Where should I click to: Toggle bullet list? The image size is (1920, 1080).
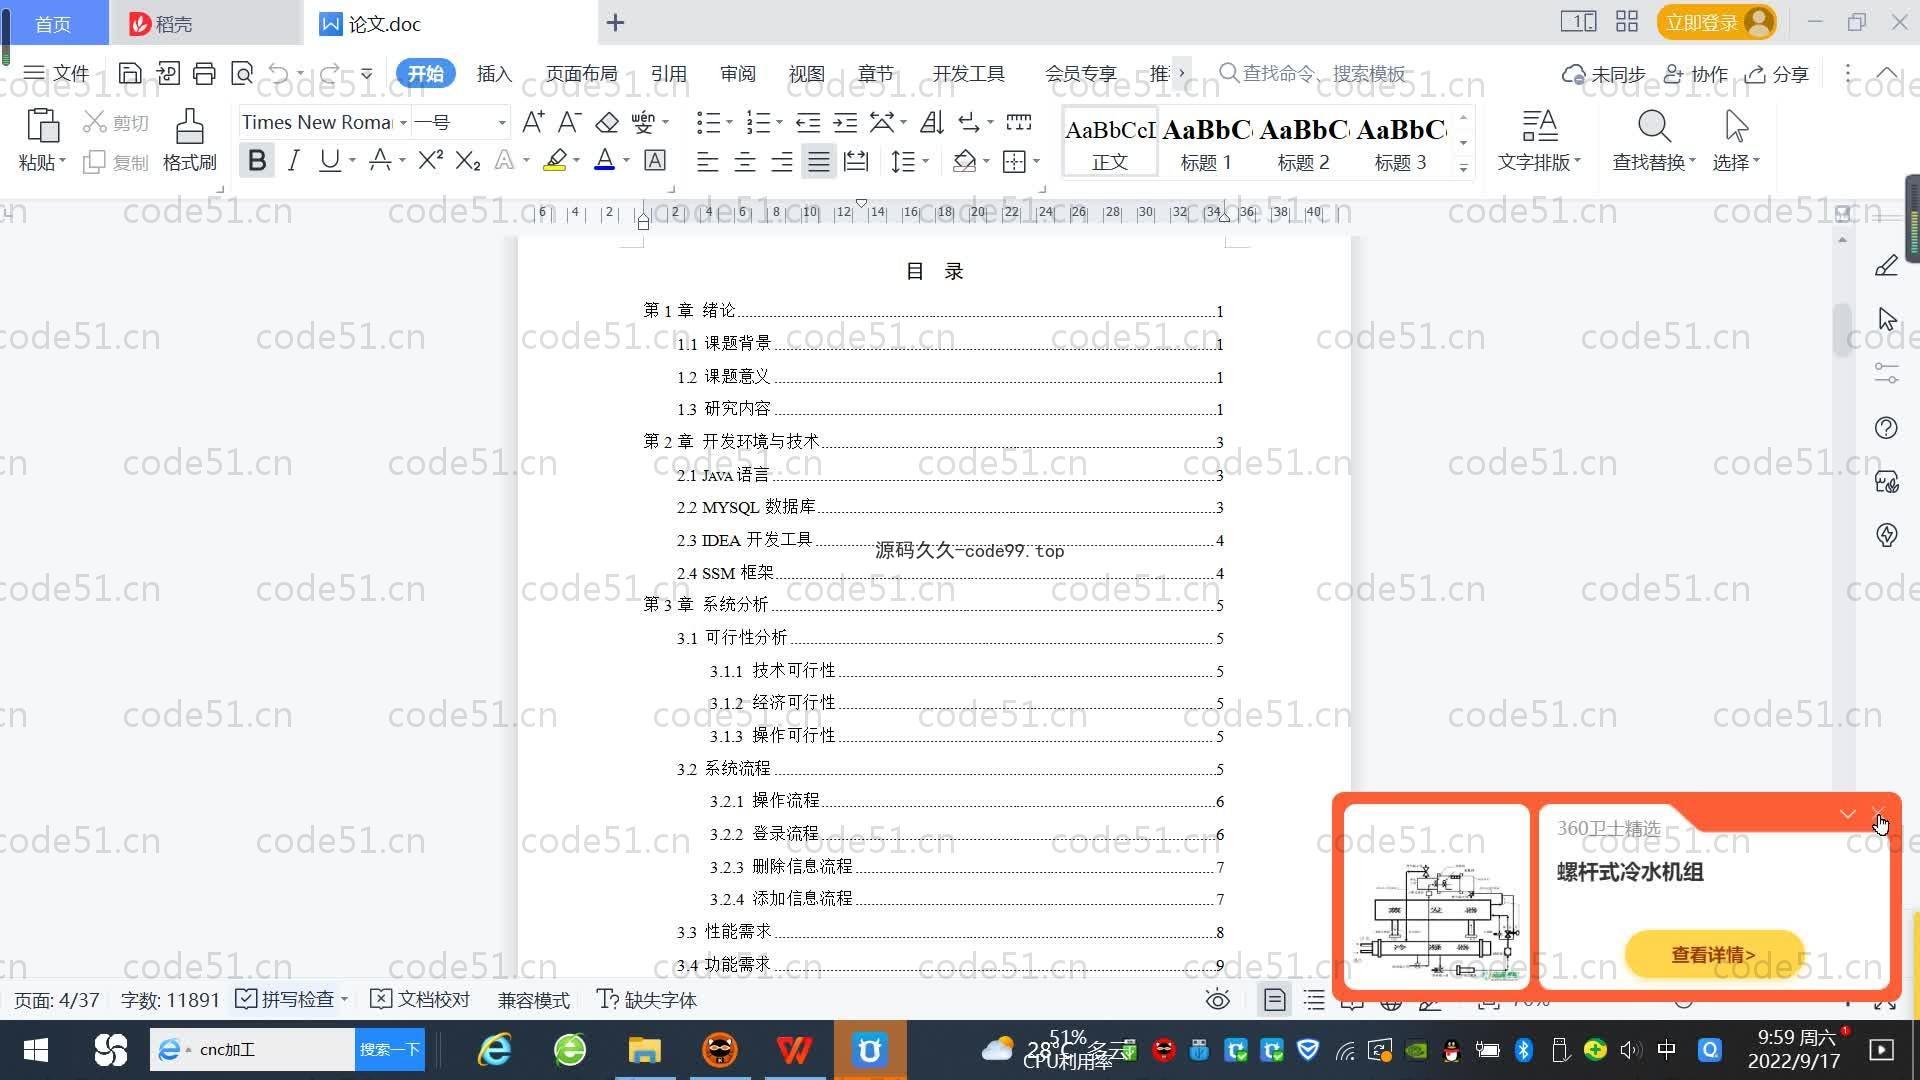(708, 122)
